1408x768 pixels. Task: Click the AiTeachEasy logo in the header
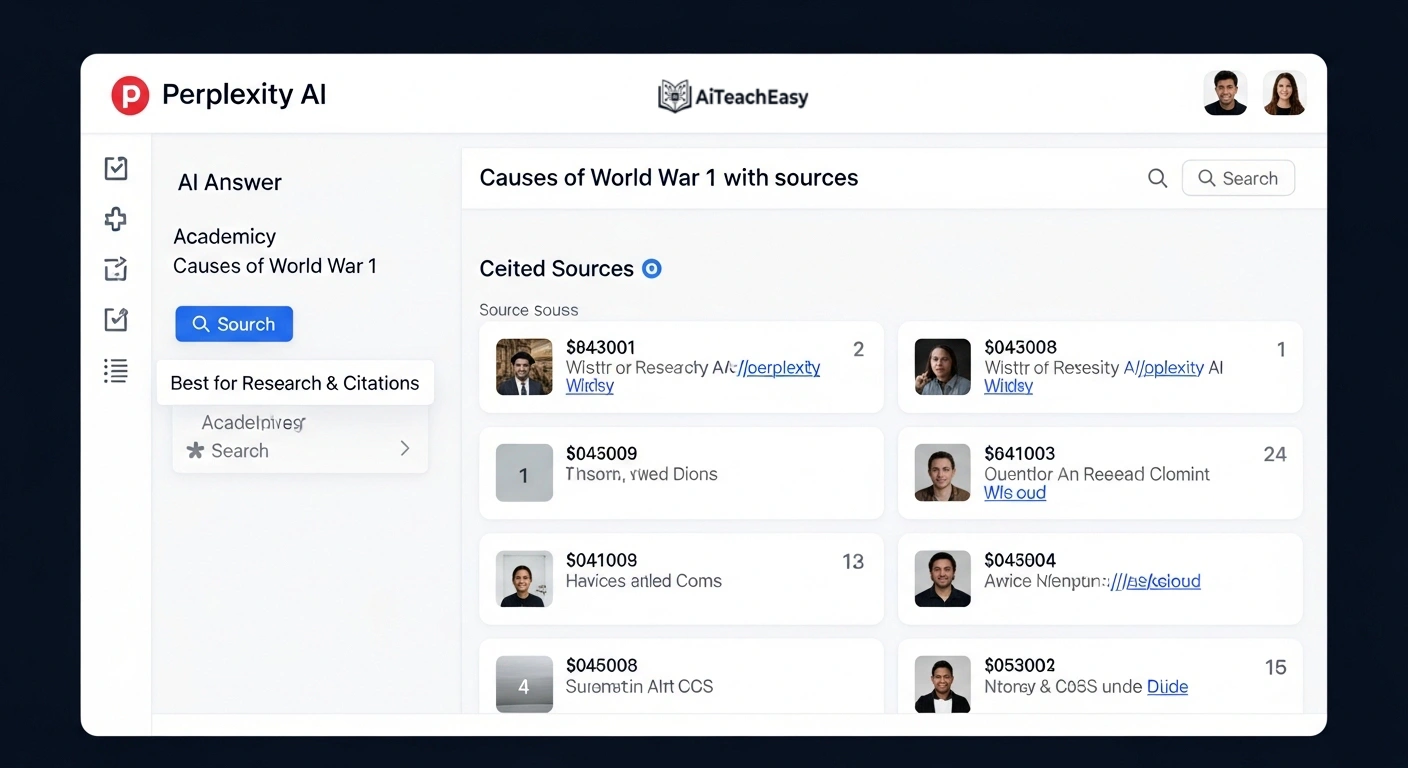click(733, 95)
